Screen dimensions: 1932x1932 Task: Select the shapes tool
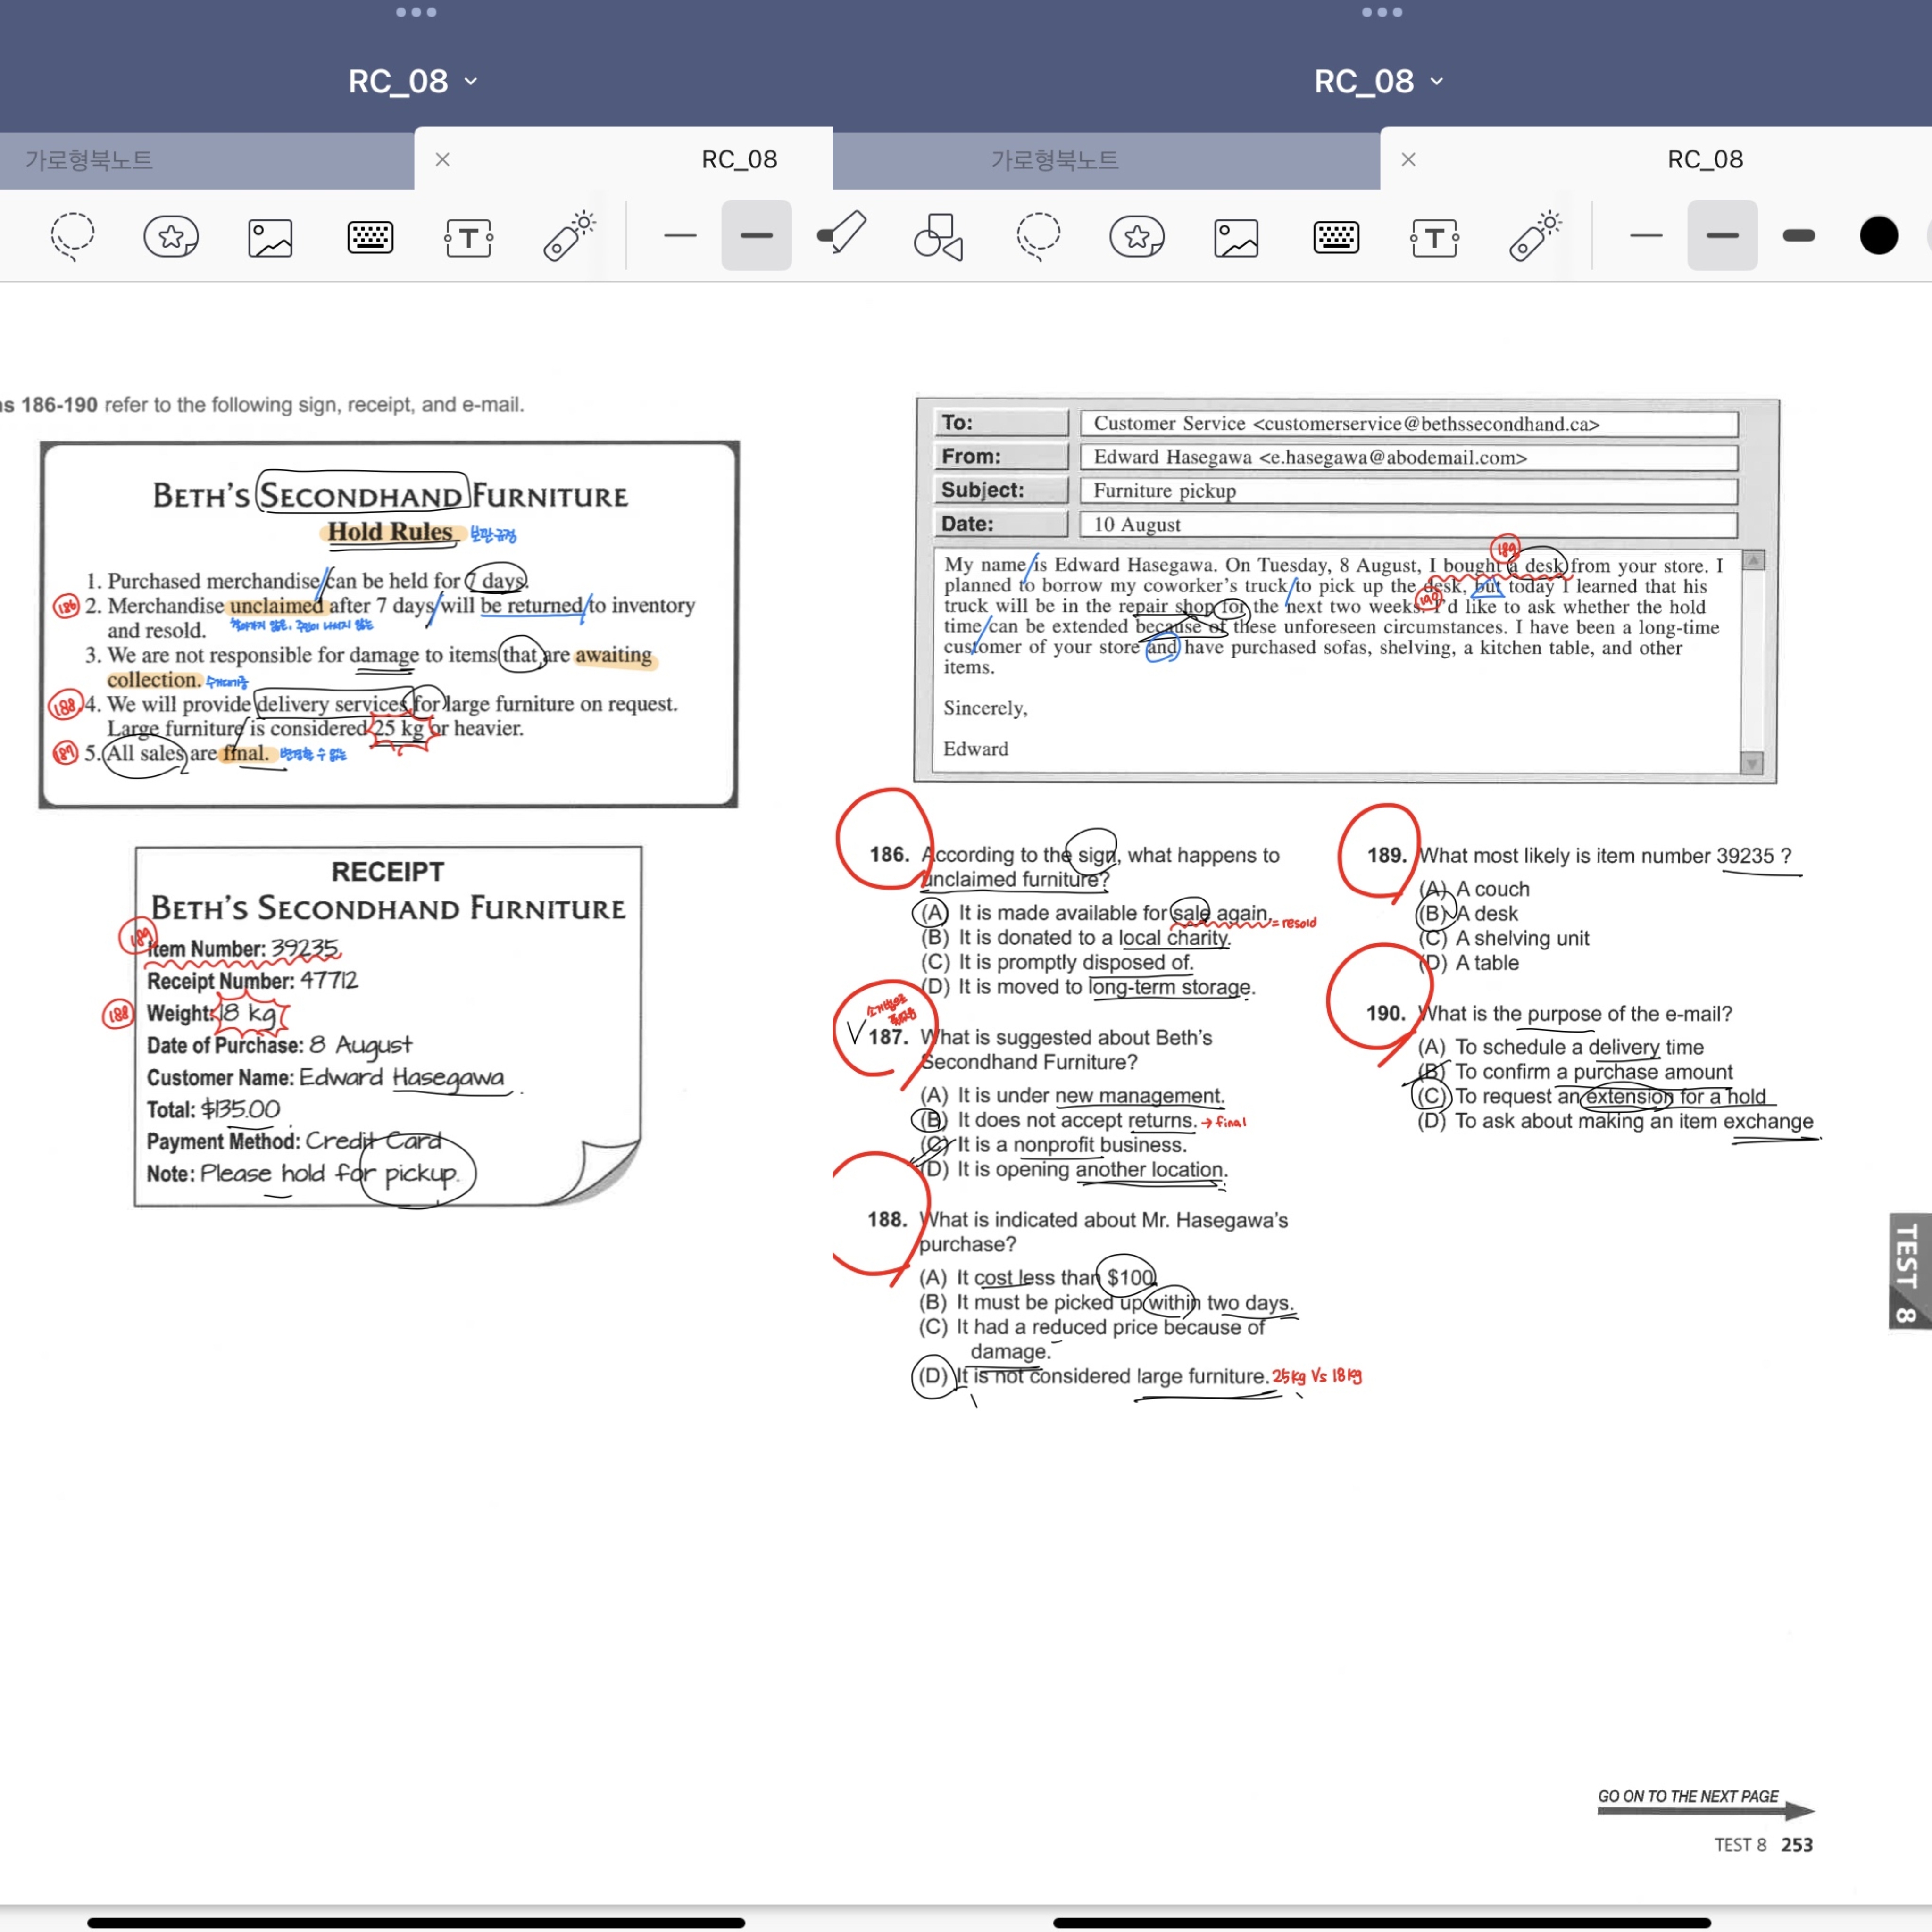938,237
